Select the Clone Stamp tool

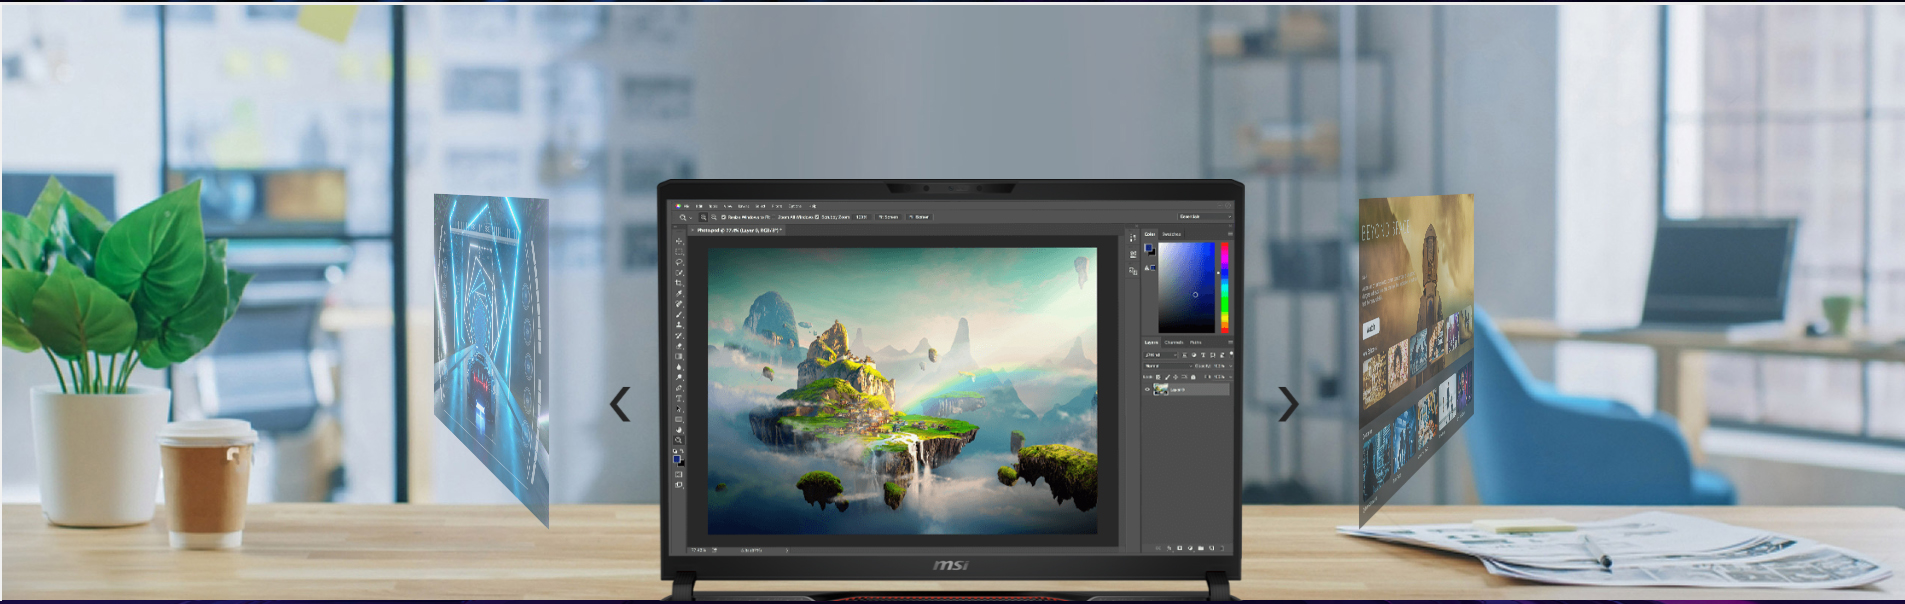coord(679,325)
